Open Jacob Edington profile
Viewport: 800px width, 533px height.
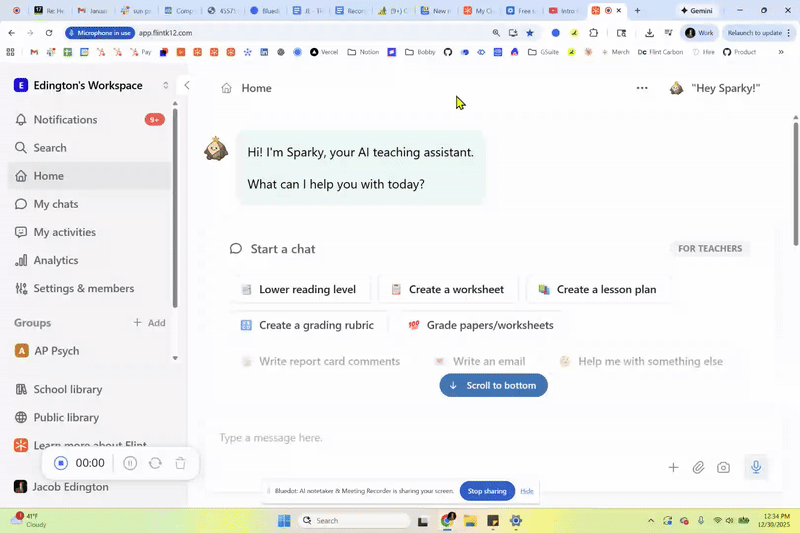pos(61,487)
